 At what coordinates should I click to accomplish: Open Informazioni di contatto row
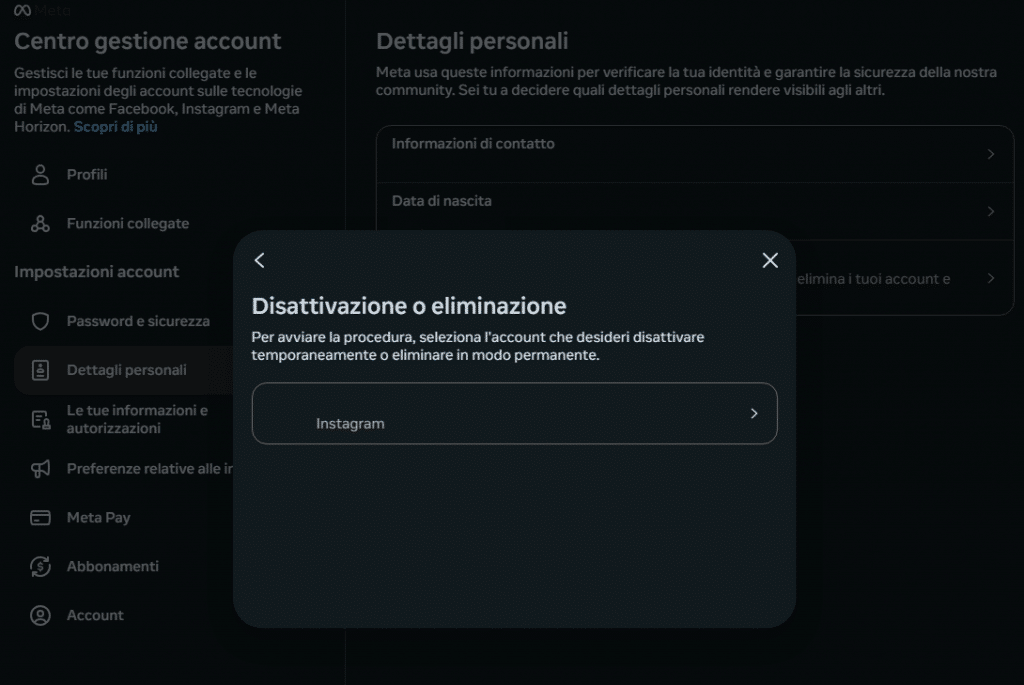tap(695, 154)
